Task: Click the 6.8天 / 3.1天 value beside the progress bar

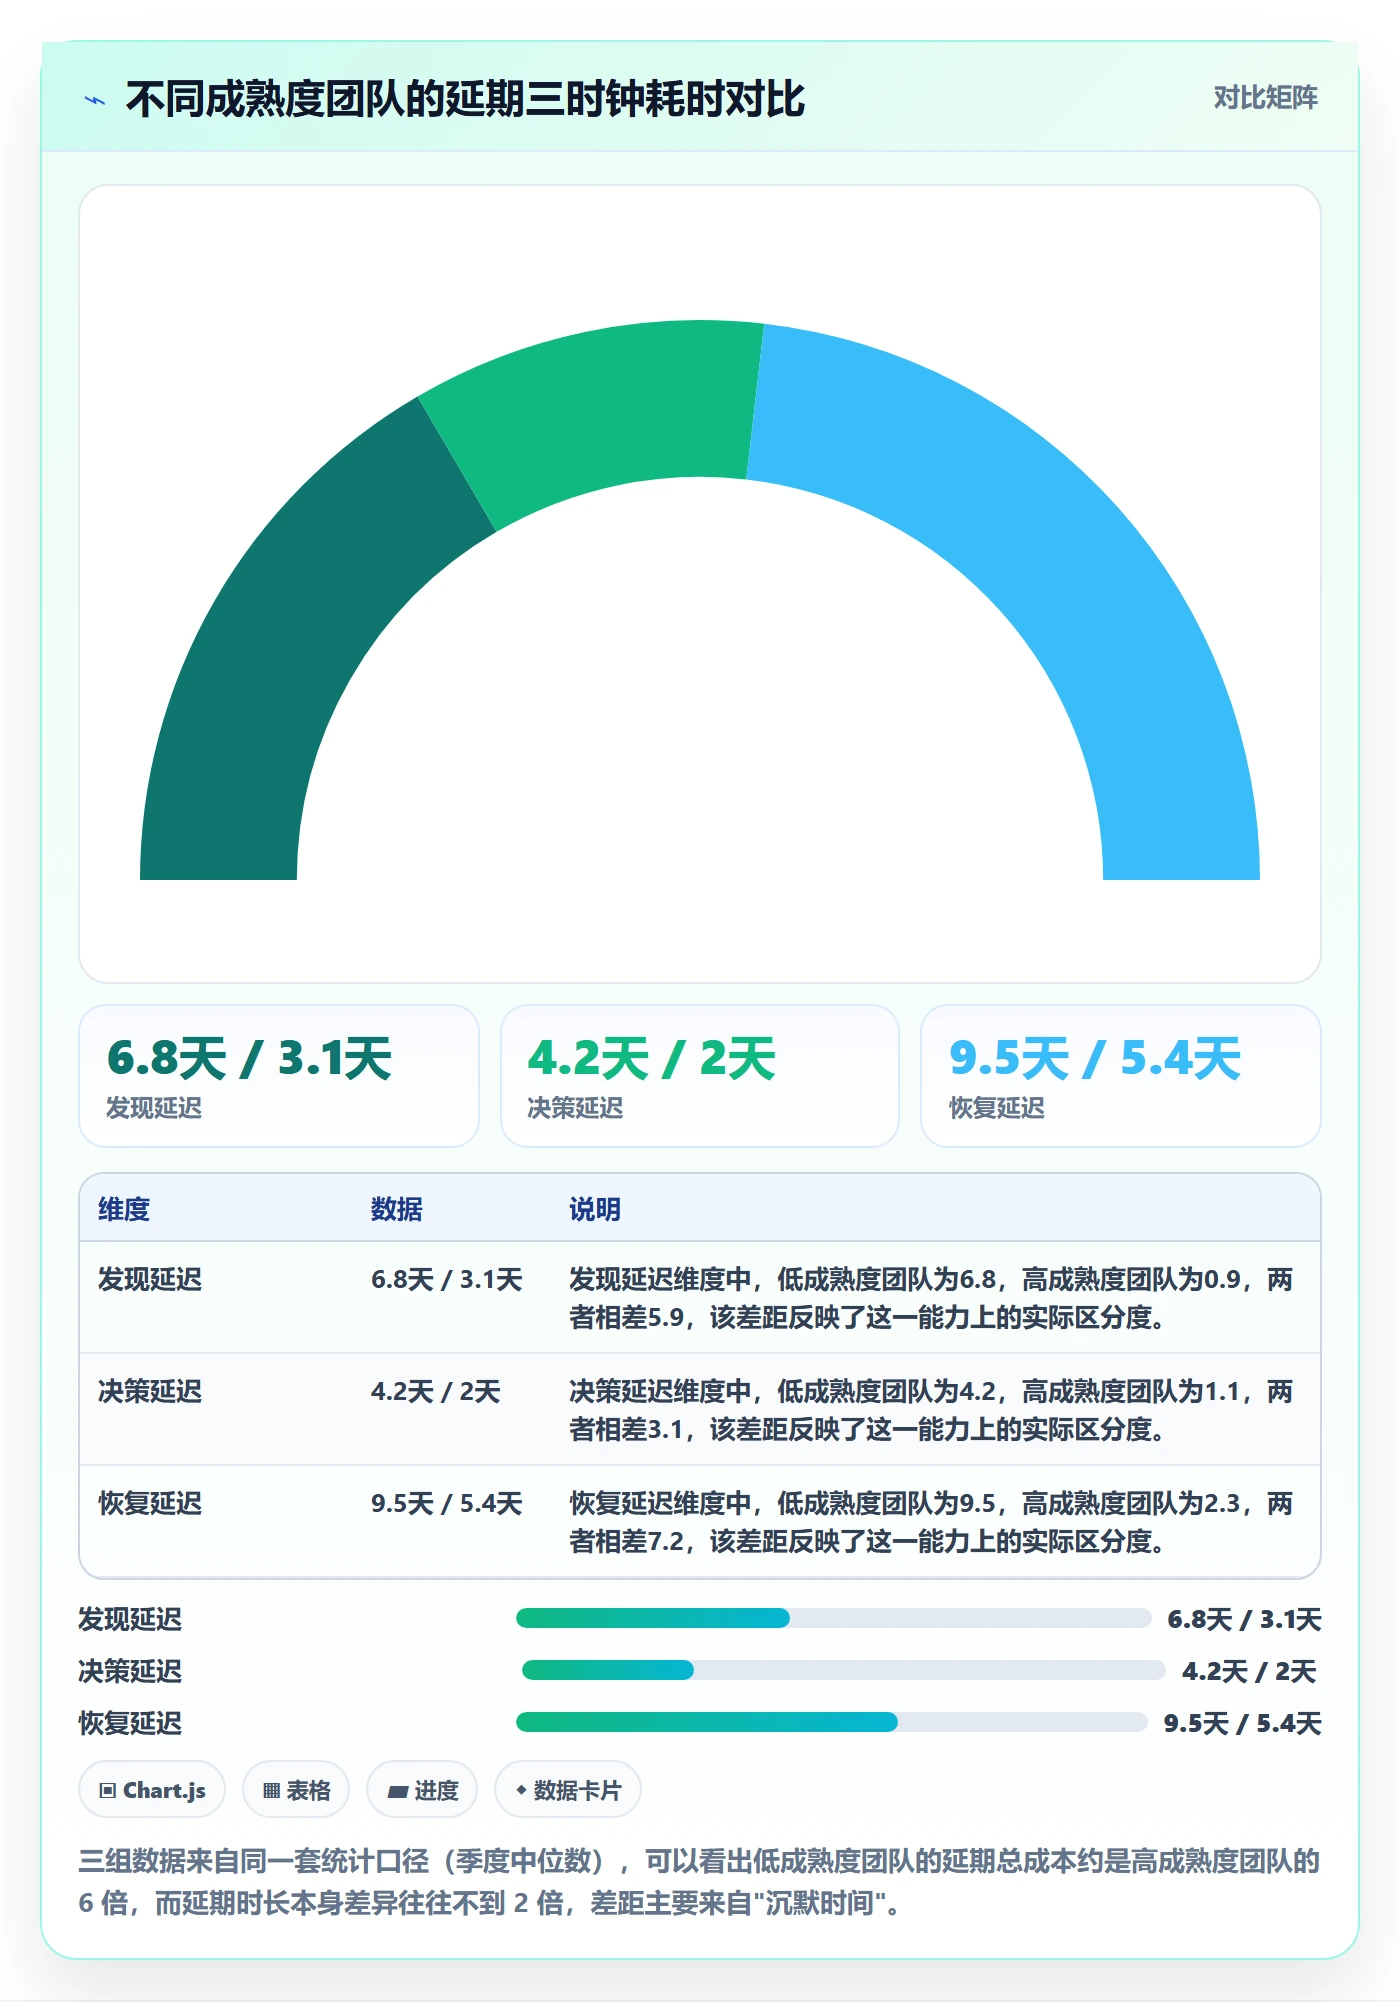Action: tap(1245, 1619)
